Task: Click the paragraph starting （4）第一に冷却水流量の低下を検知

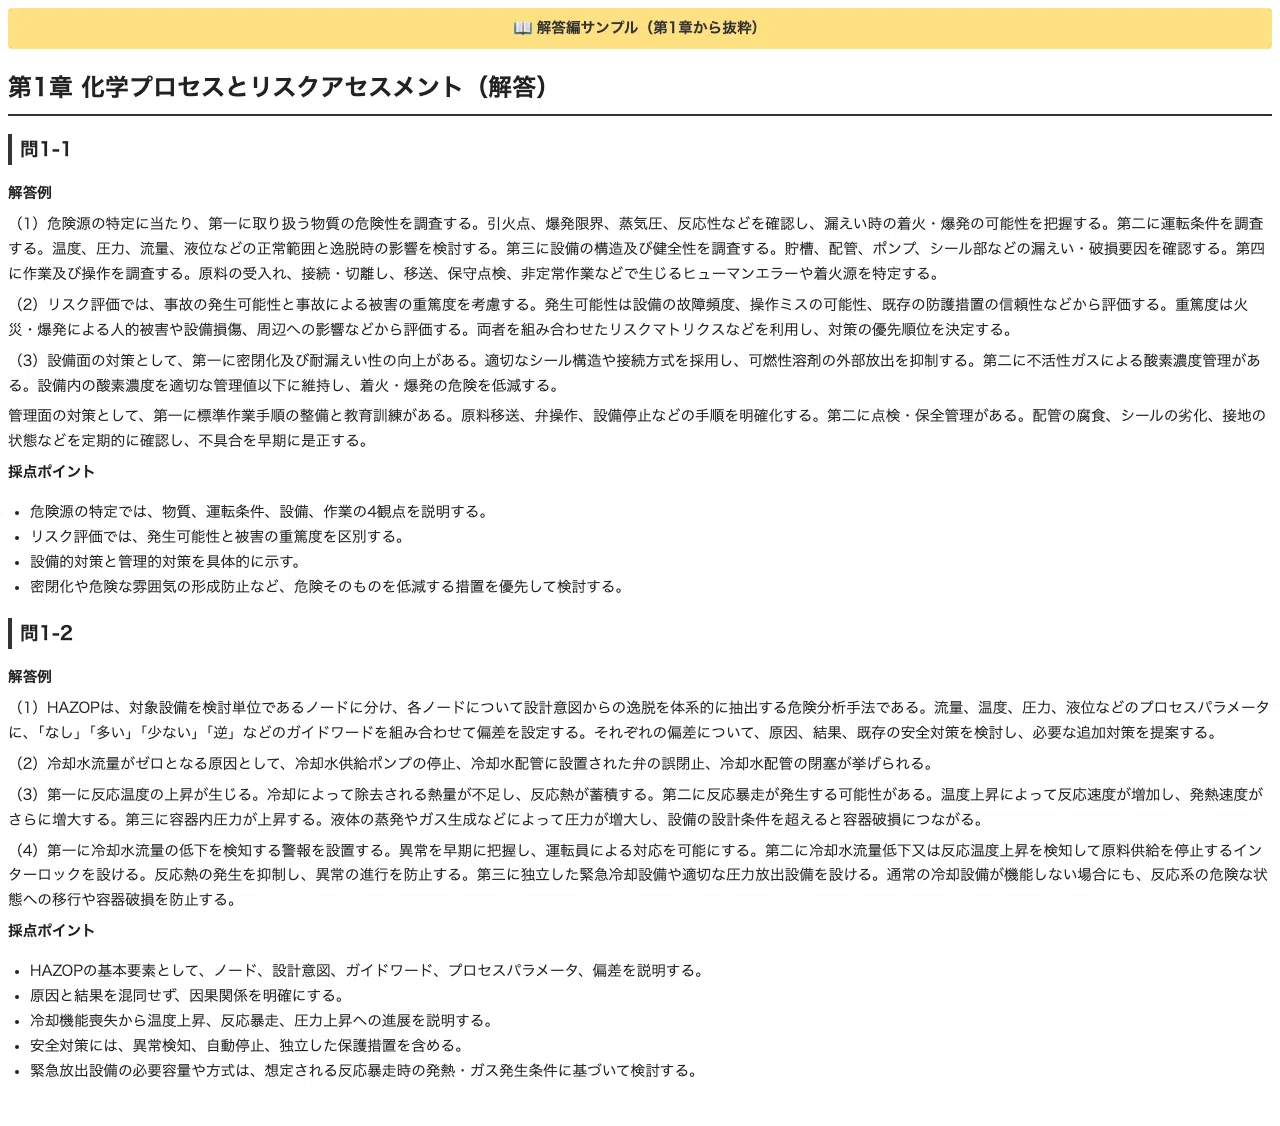Action: tap(640, 874)
